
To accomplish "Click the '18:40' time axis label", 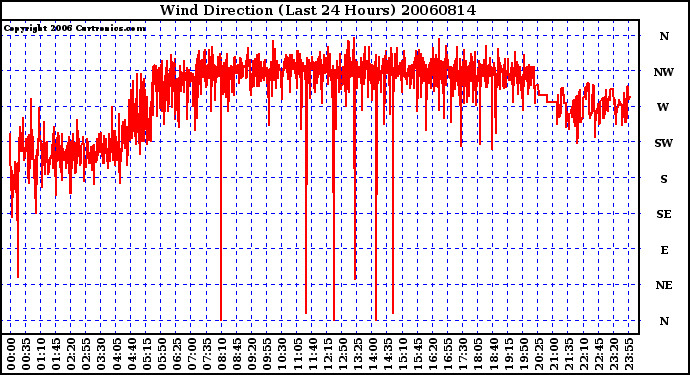I will pyautogui.click(x=493, y=354).
